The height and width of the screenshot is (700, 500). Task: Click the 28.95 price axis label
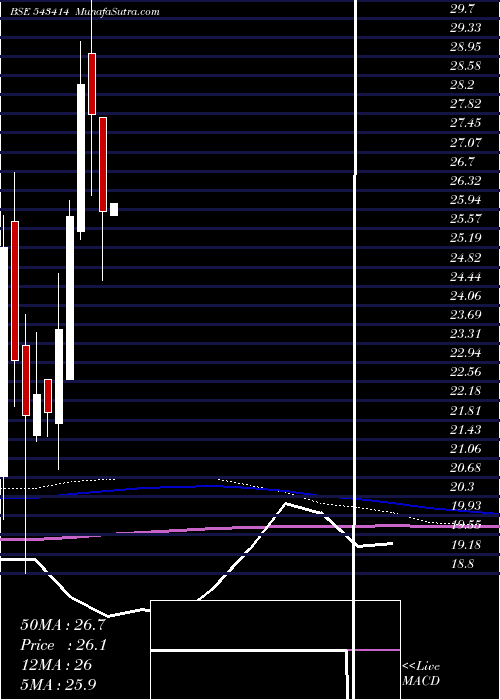(x=466, y=46)
